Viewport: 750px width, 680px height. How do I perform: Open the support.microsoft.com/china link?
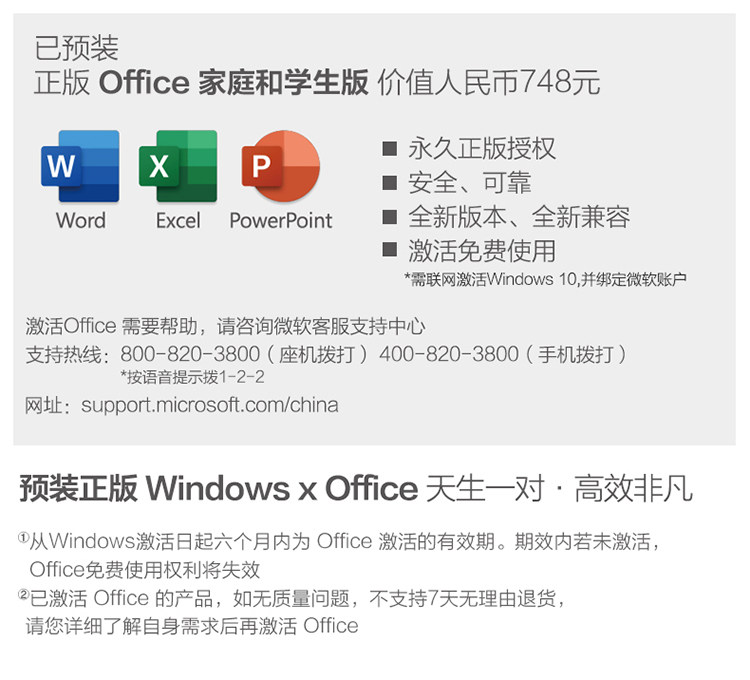click(210, 406)
